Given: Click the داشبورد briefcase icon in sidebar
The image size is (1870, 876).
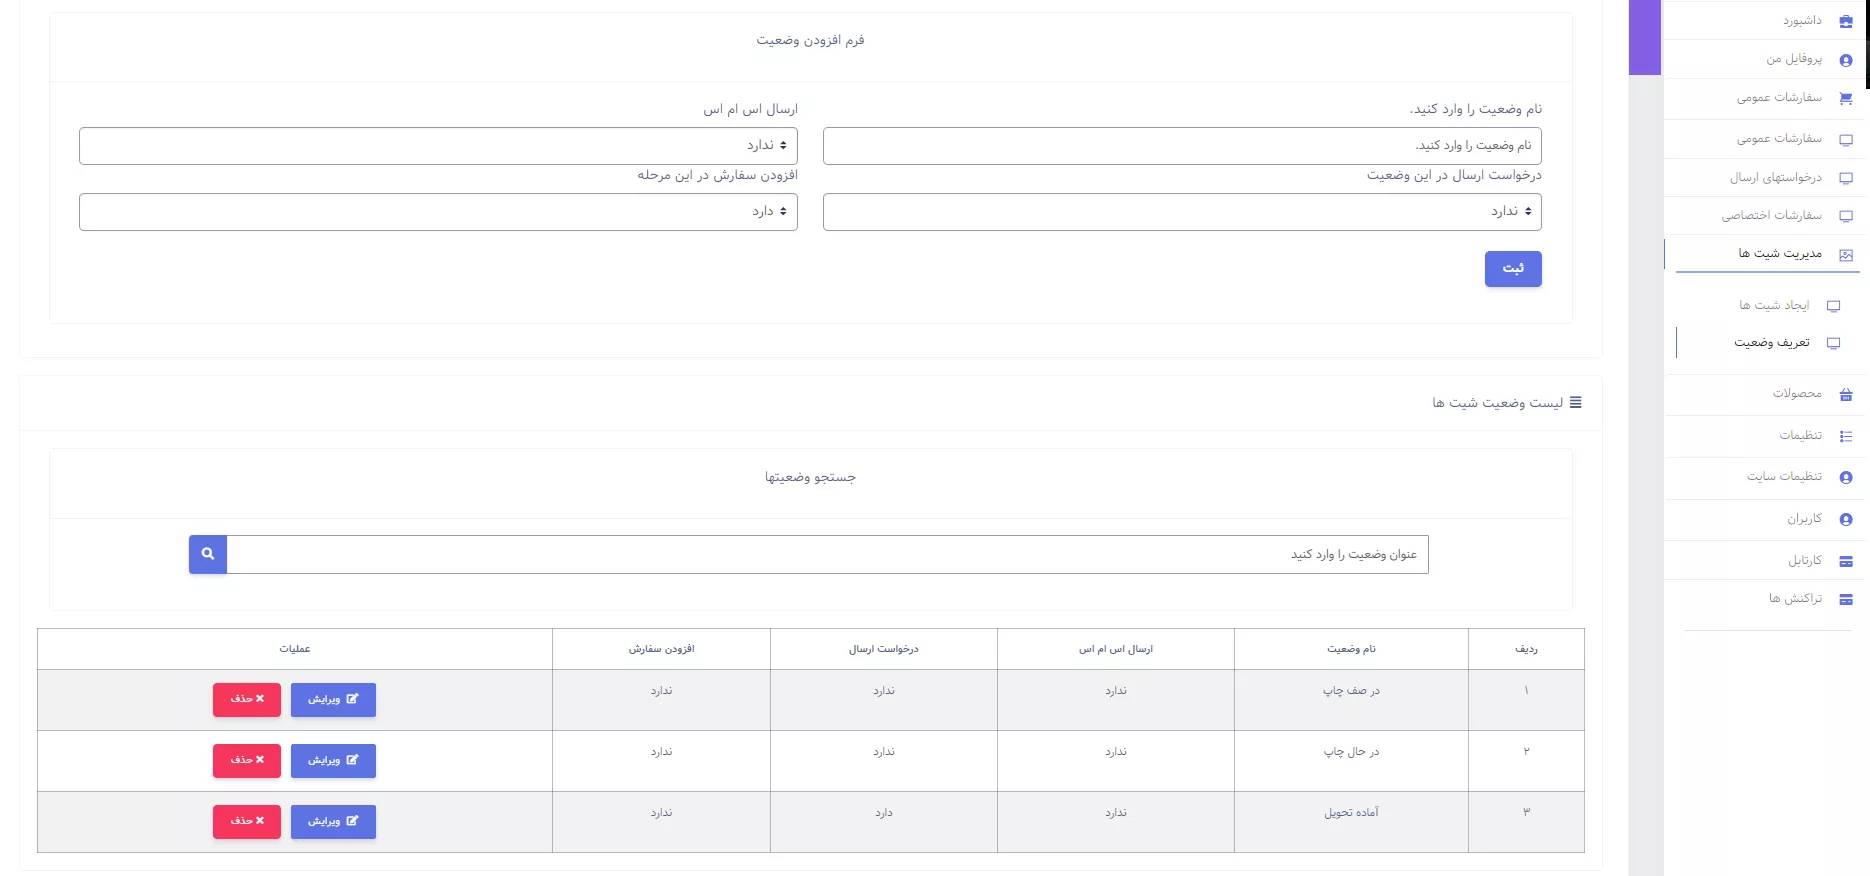Looking at the screenshot, I should pos(1846,21).
